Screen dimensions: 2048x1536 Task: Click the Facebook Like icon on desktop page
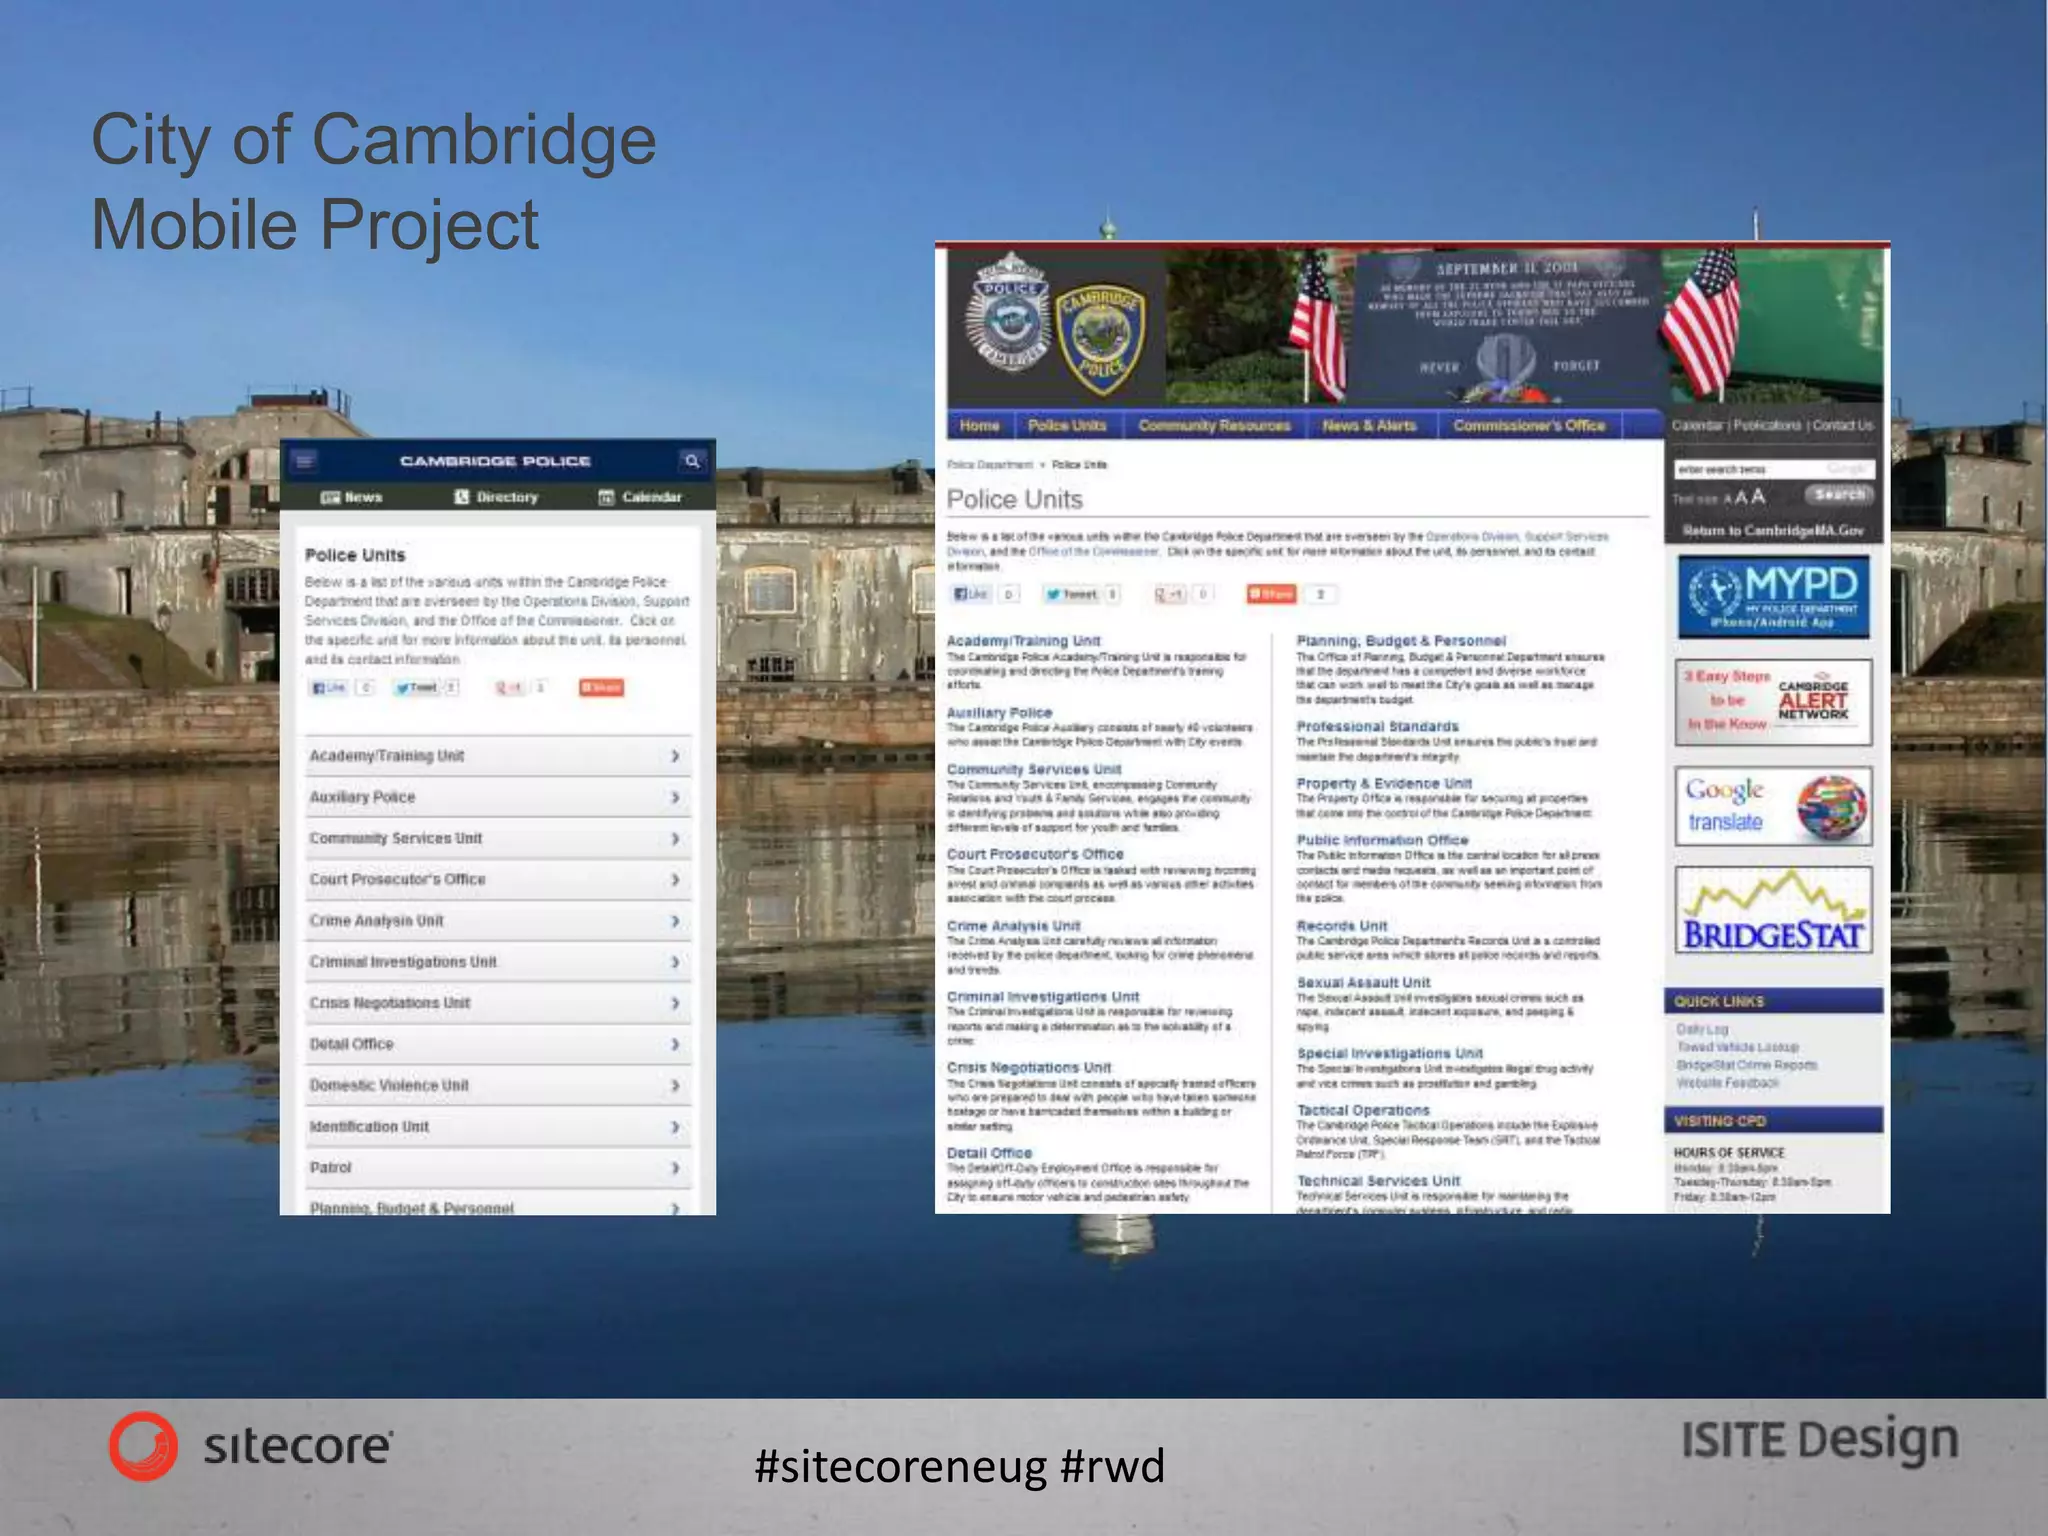969,594
